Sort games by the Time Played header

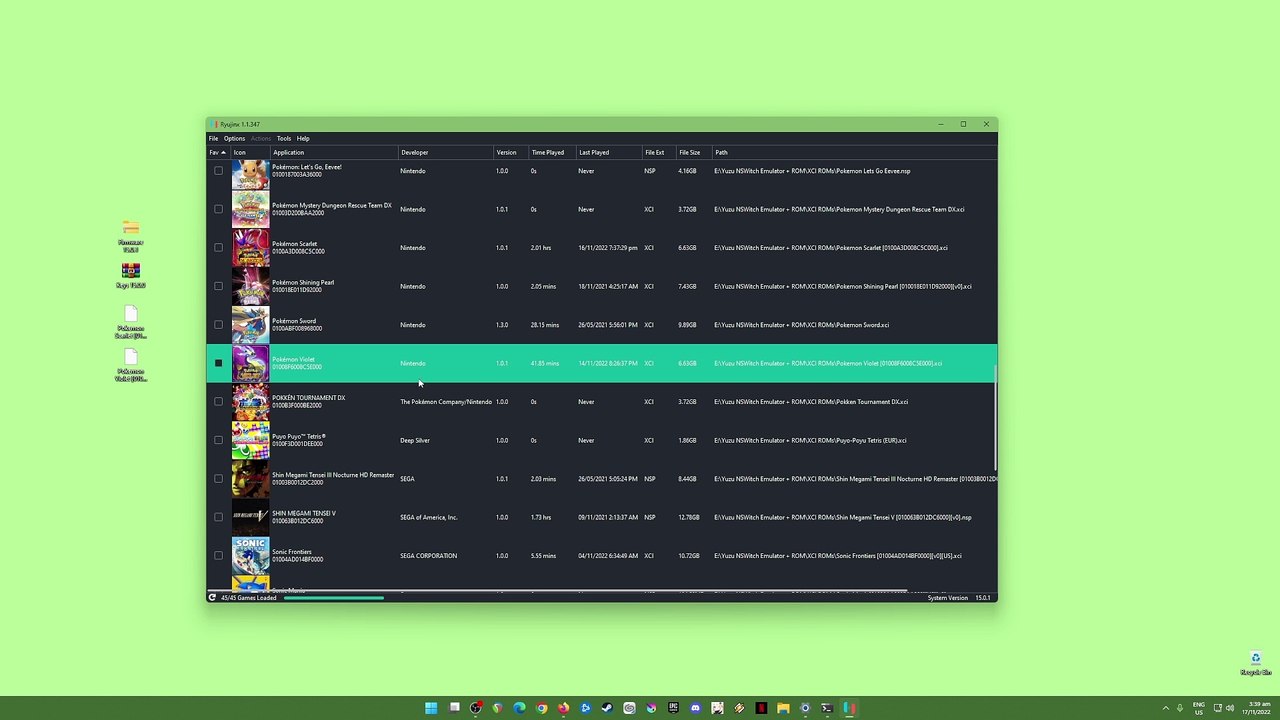[x=547, y=153]
